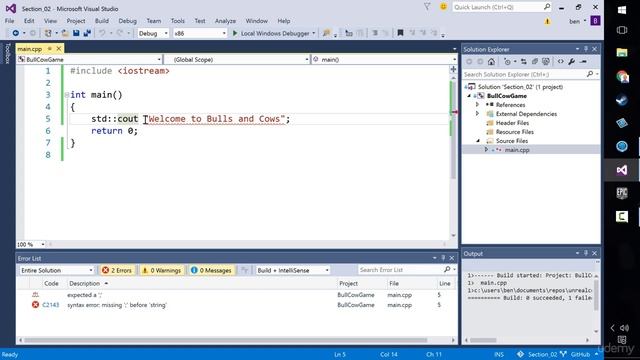
Task: Click the Quick Launch search icon
Action: [x=547, y=7]
